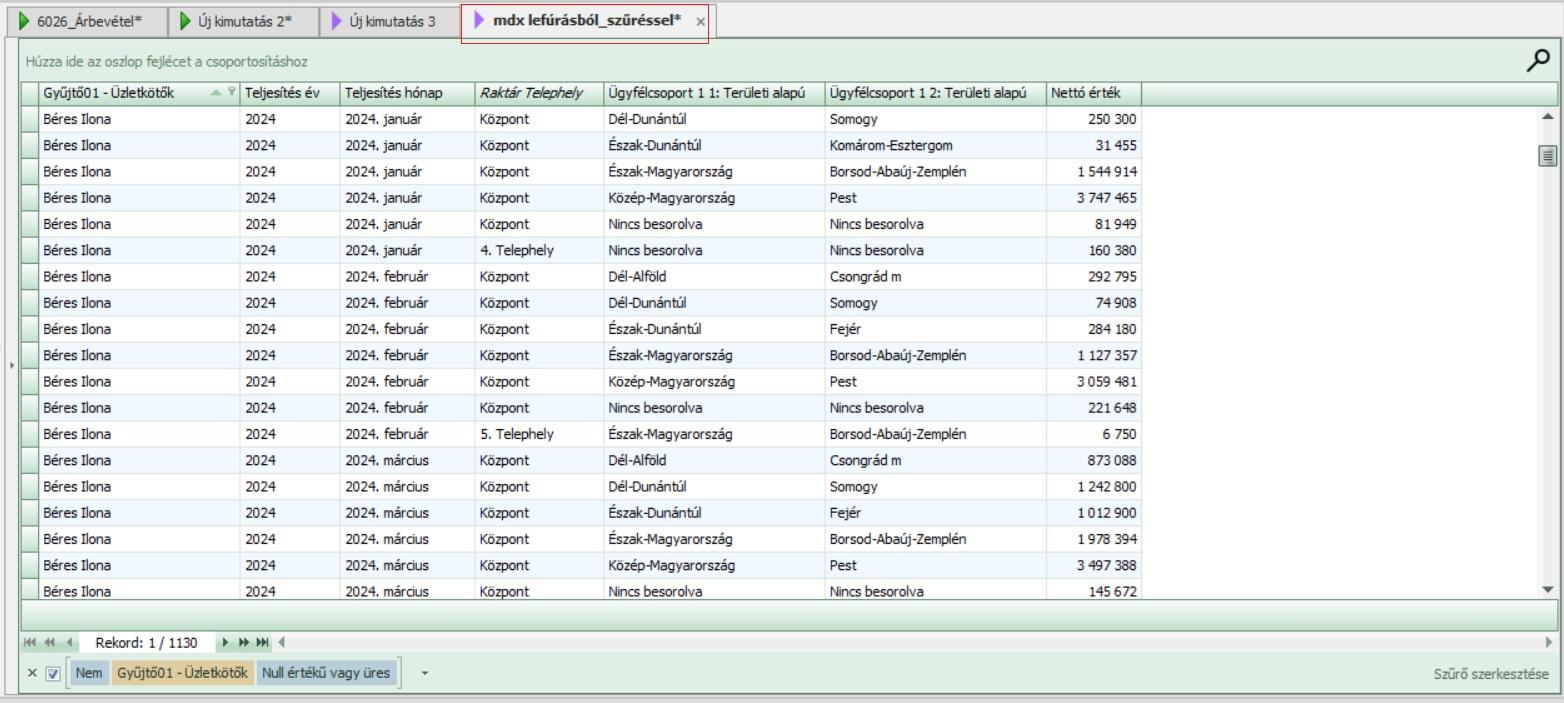This screenshot has width=1564, height=703.
Task: Switch to the Új kimutatás 3 tab
Action: point(392,21)
